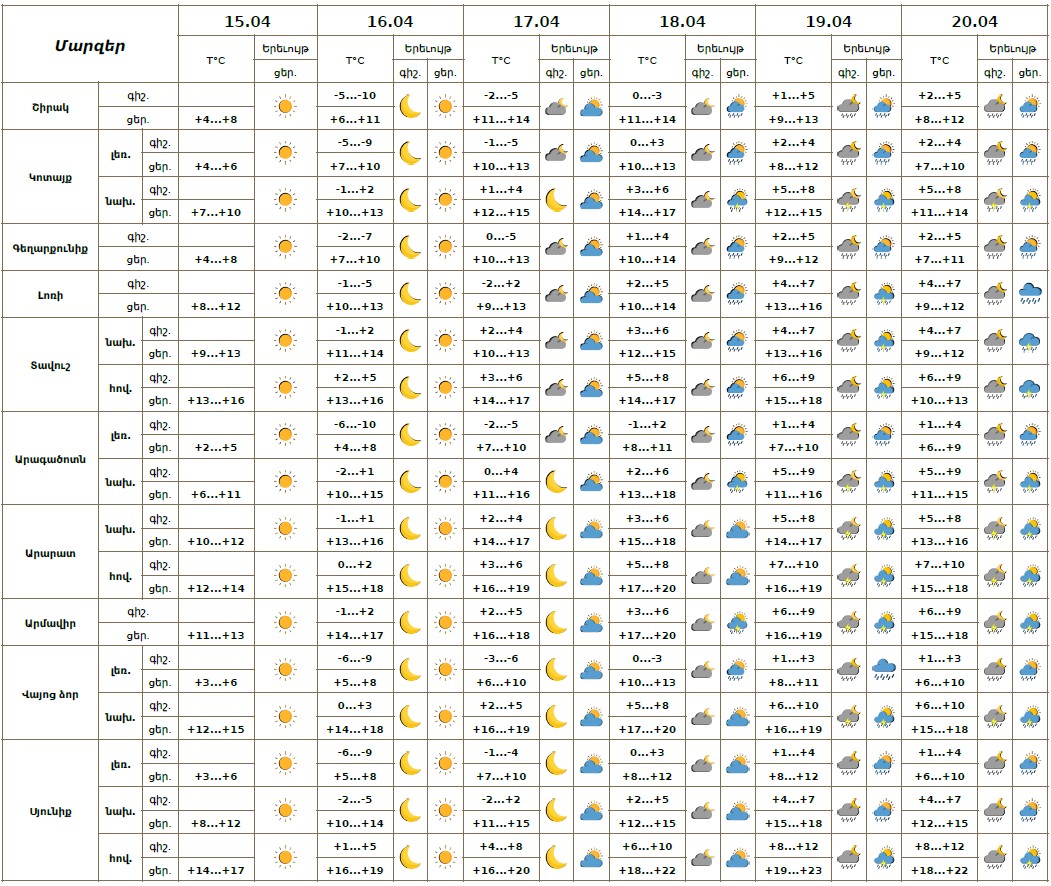Click the night moon icon for Շիրակ on 16.04
Viewport: 1051px width, 886px height.
click(x=410, y=106)
